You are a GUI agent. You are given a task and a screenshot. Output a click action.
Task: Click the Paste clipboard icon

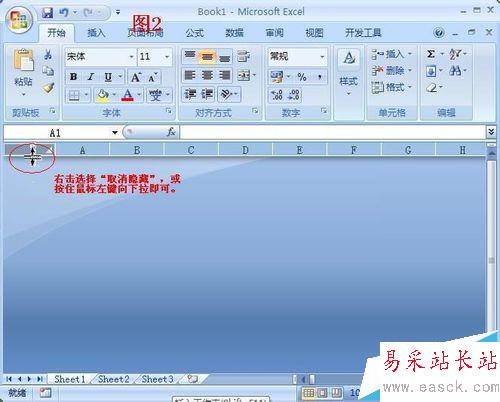click(23, 60)
